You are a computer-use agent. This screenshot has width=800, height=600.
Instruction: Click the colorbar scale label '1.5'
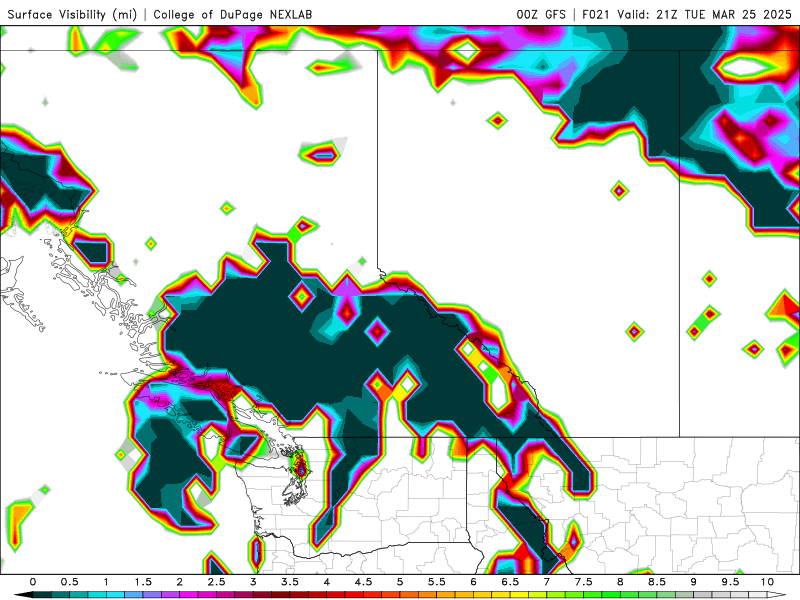click(143, 582)
